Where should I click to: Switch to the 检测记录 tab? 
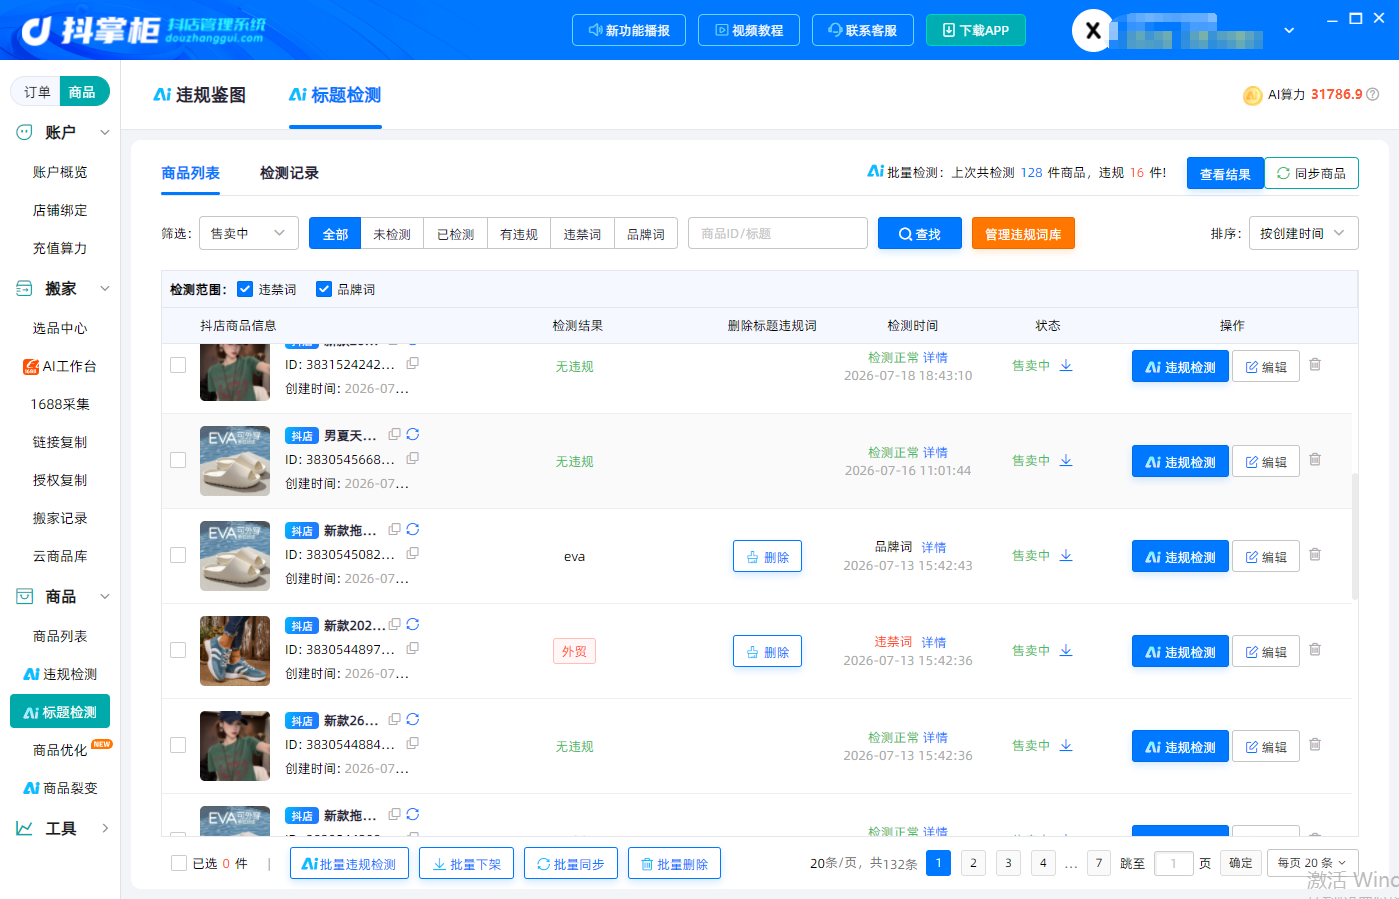289,173
